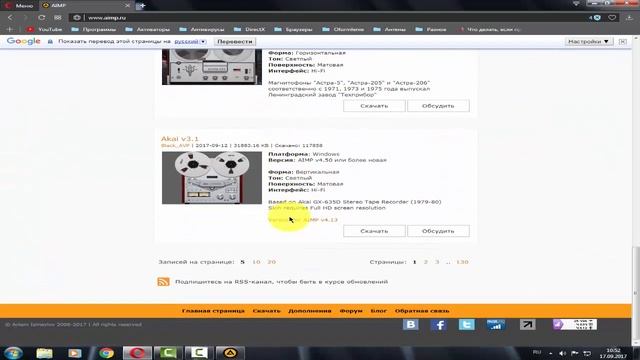Open the Opera menu button
This screenshot has width=640, height=360.
(19, 6)
